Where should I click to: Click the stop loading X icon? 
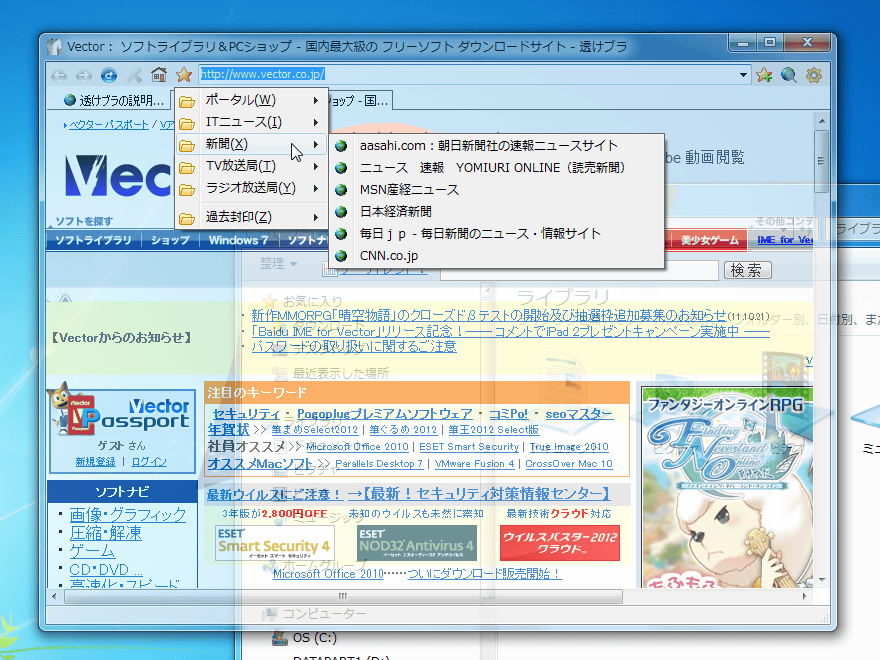point(134,75)
